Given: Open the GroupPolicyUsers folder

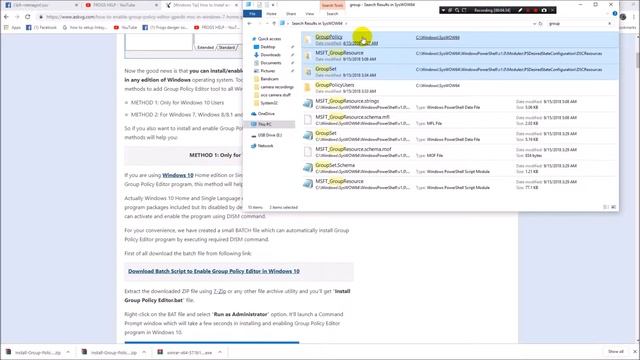Looking at the screenshot, I should [460, 88].
